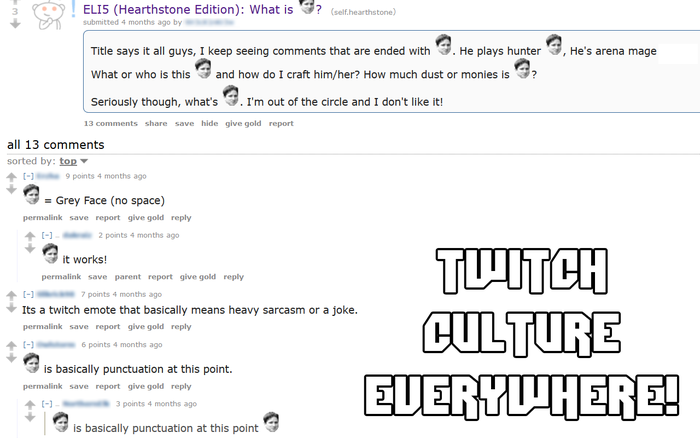
Task: Click 'give gold' under the post
Action: coord(243,123)
